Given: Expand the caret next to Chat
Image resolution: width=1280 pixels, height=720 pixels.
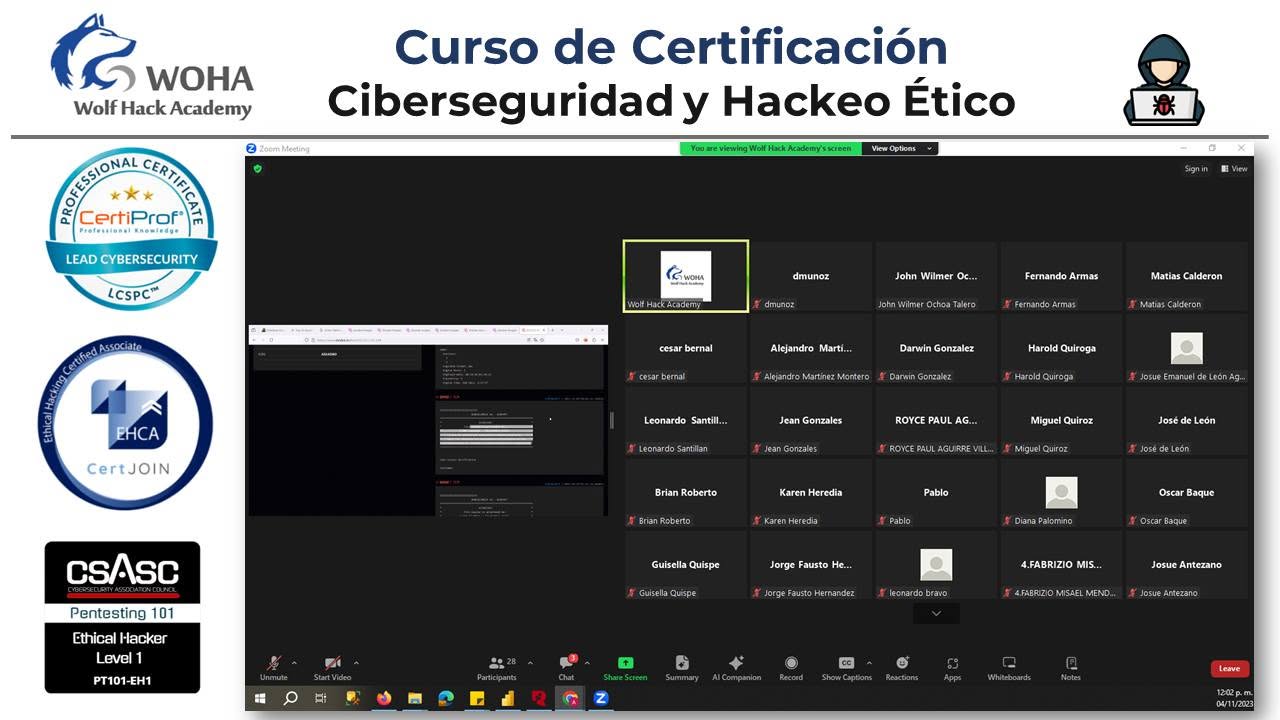Looking at the screenshot, I should (x=587, y=662).
